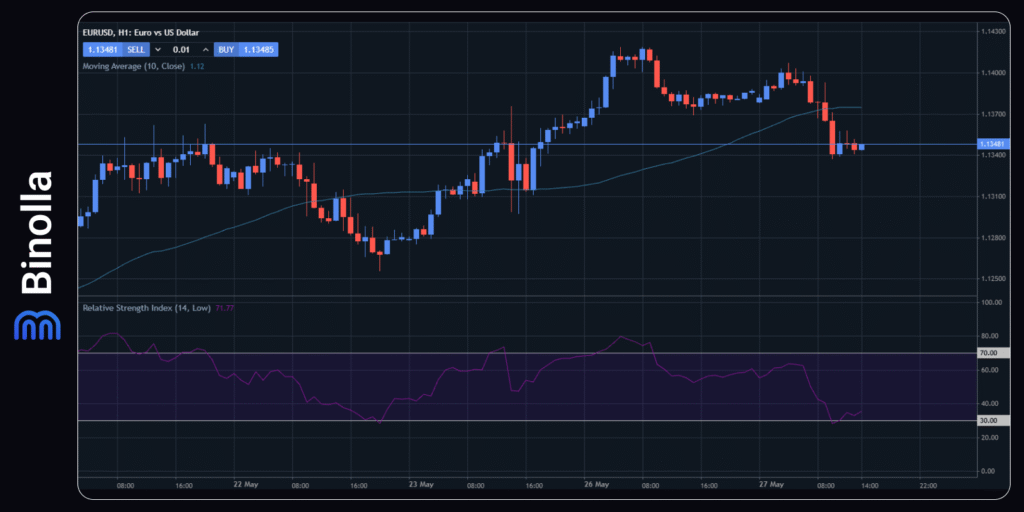Screen dimensions: 1024x512
Task: Click the 1.14300 label on price axis
Action: pos(992,32)
